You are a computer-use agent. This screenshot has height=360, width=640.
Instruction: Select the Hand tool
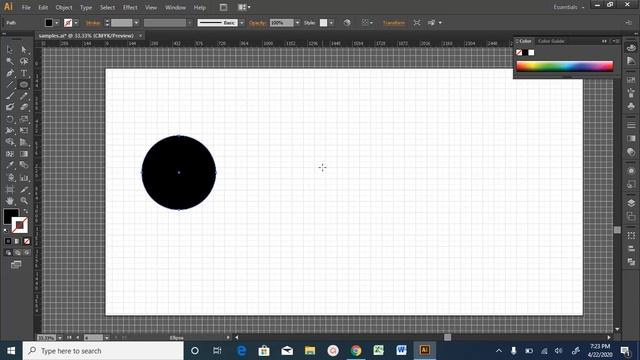pyautogui.click(x=10, y=201)
